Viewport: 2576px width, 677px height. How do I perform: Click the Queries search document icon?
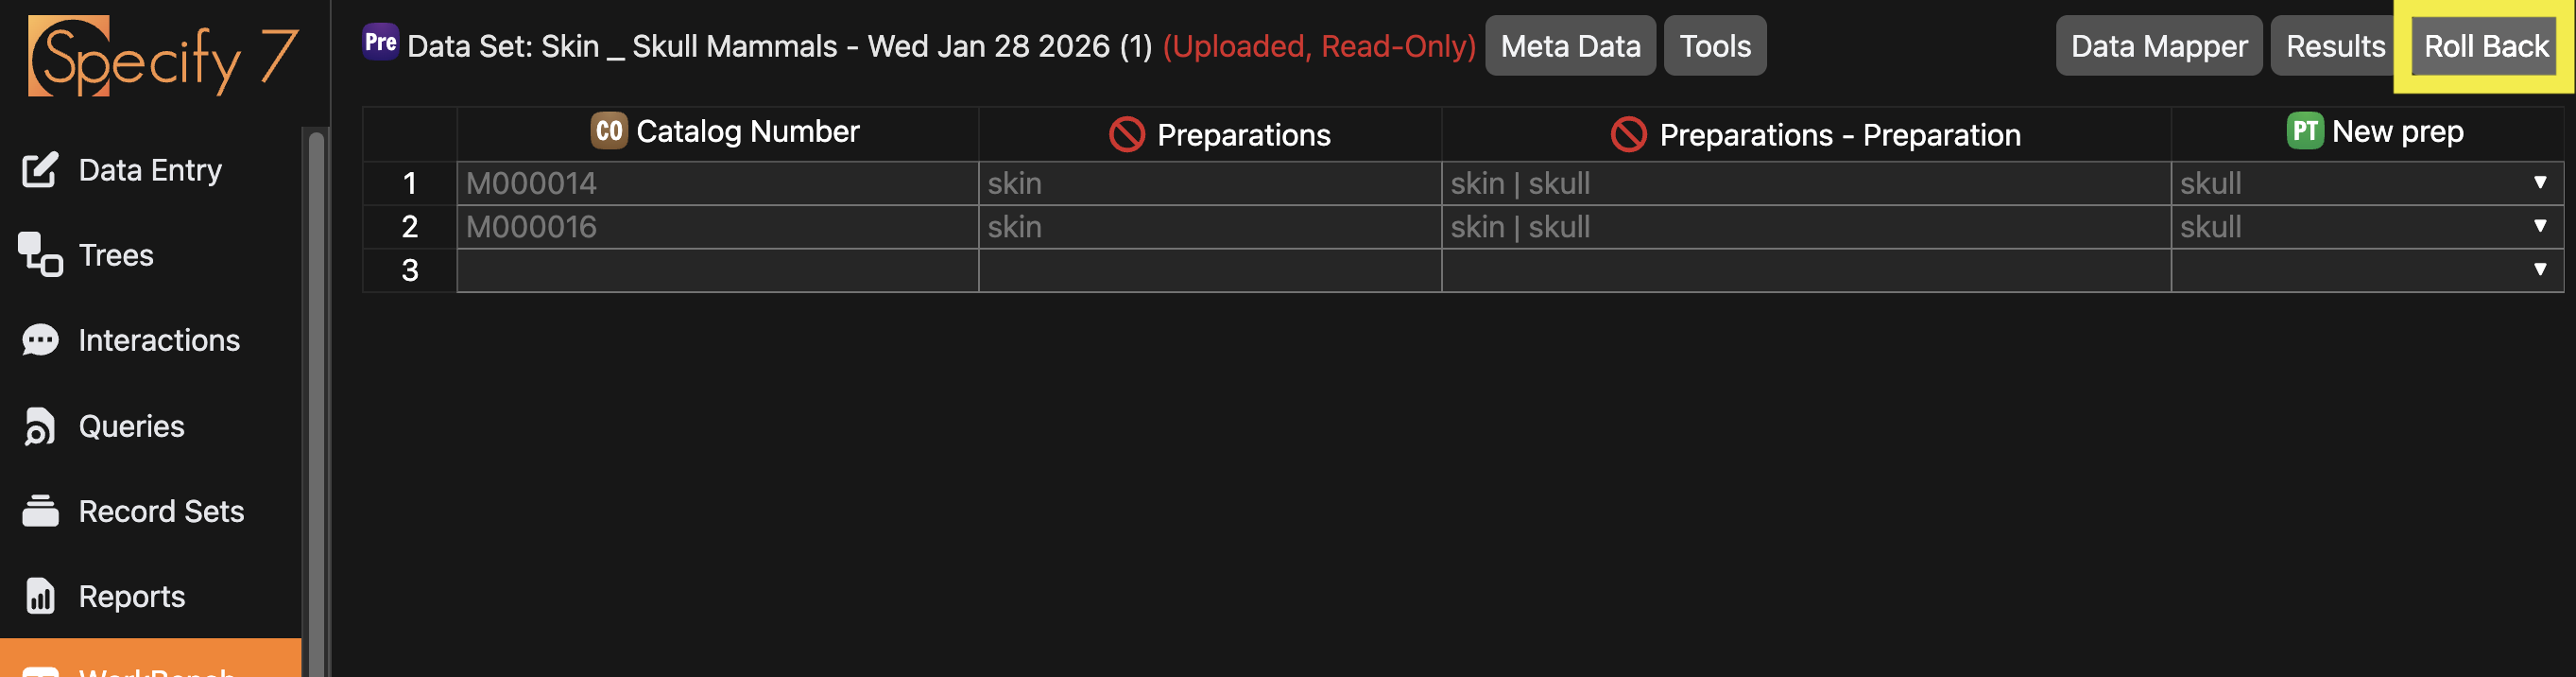[40, 426]
